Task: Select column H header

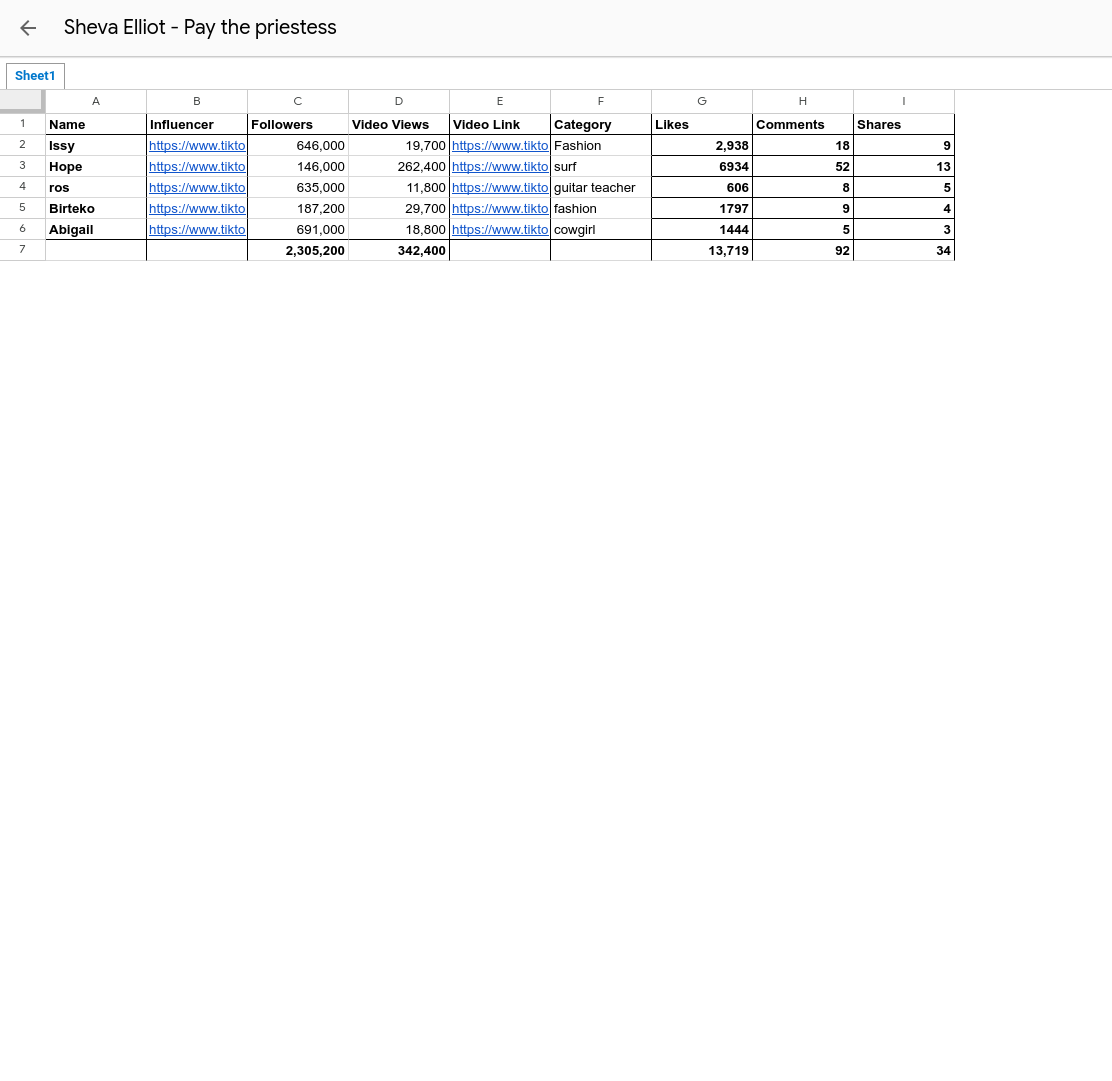Action: 803,101
